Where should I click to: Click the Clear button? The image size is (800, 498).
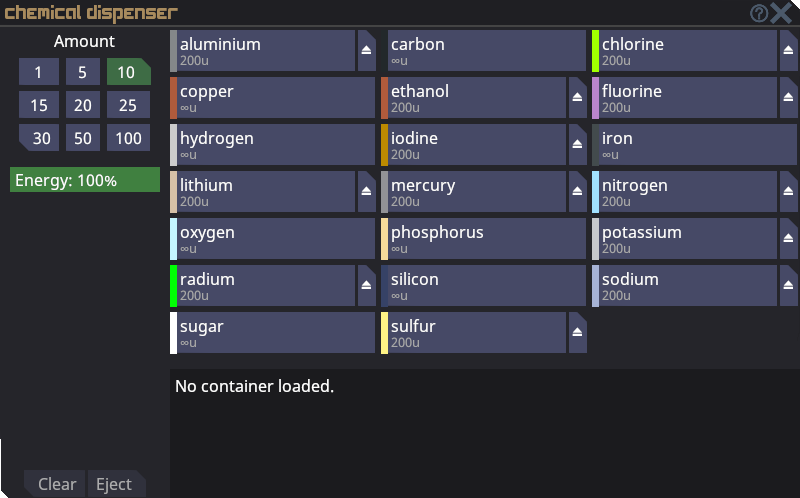[56, 484]
